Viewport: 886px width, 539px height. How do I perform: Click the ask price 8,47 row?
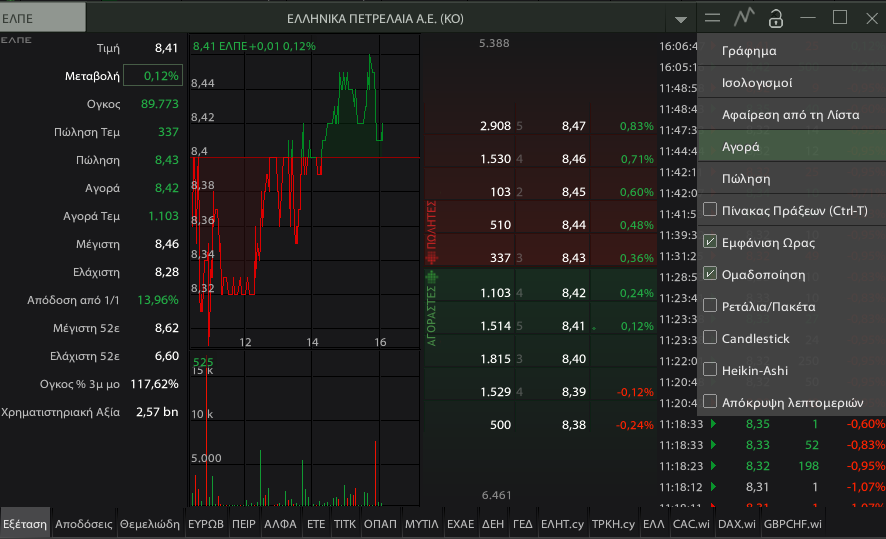(x=541, y=126)
